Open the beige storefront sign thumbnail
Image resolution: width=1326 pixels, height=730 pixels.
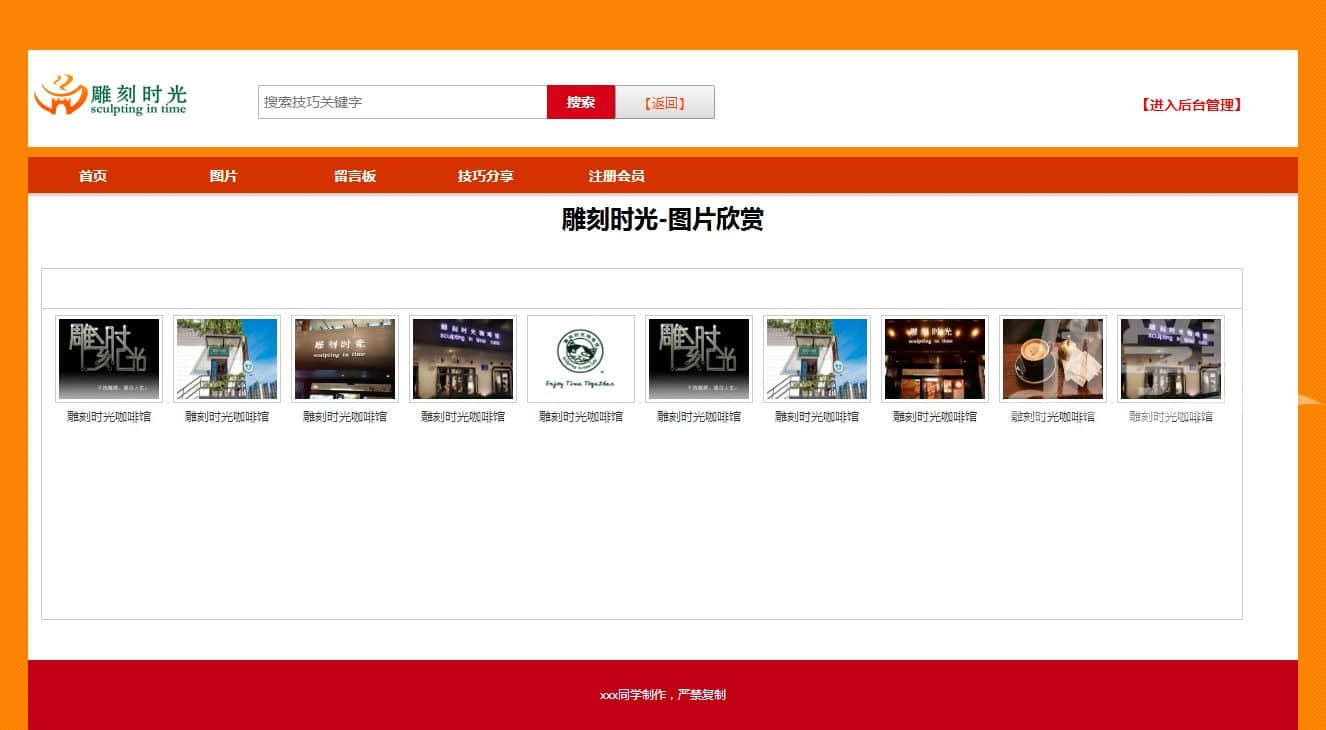pyautogui.click(x=345, y=359)
